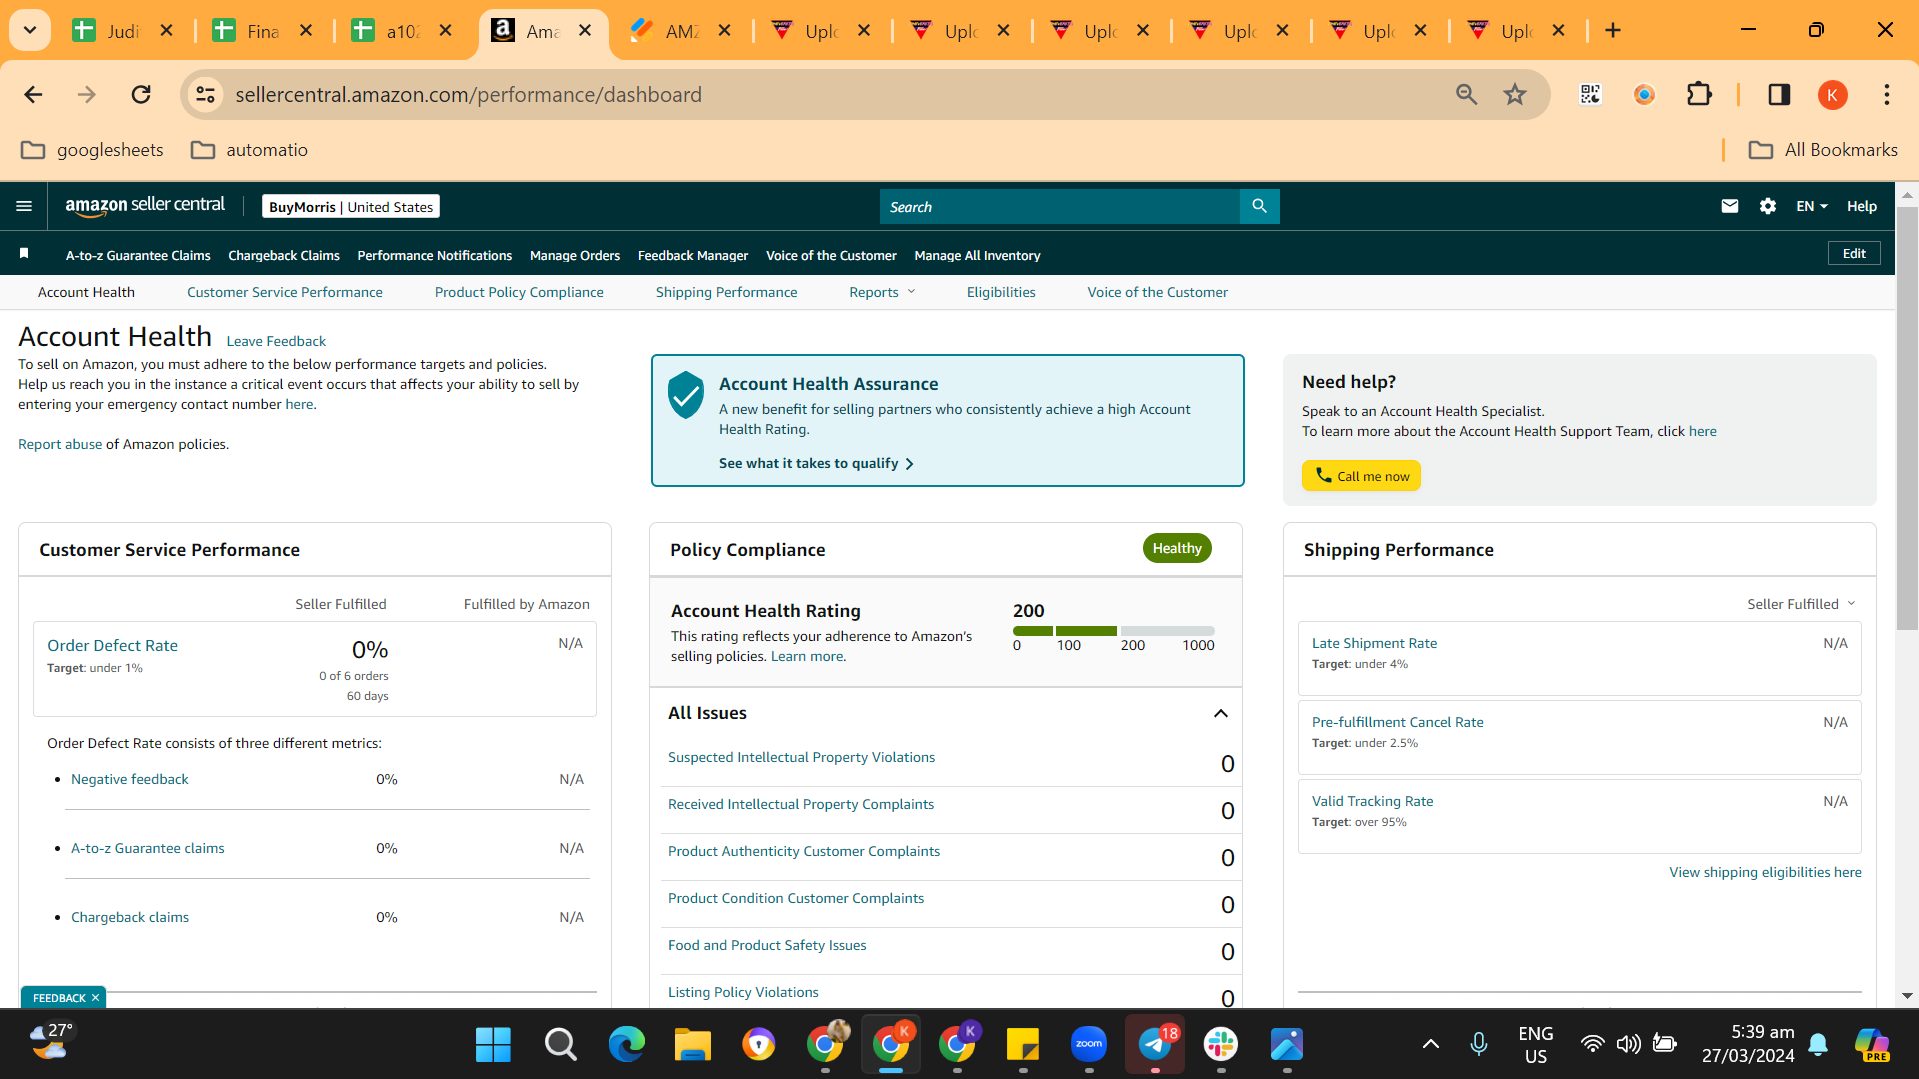Open the BuyMorris United States marketplace switcher
The width and height of the screenshot is (1919, 1079).
coord(351,207)
